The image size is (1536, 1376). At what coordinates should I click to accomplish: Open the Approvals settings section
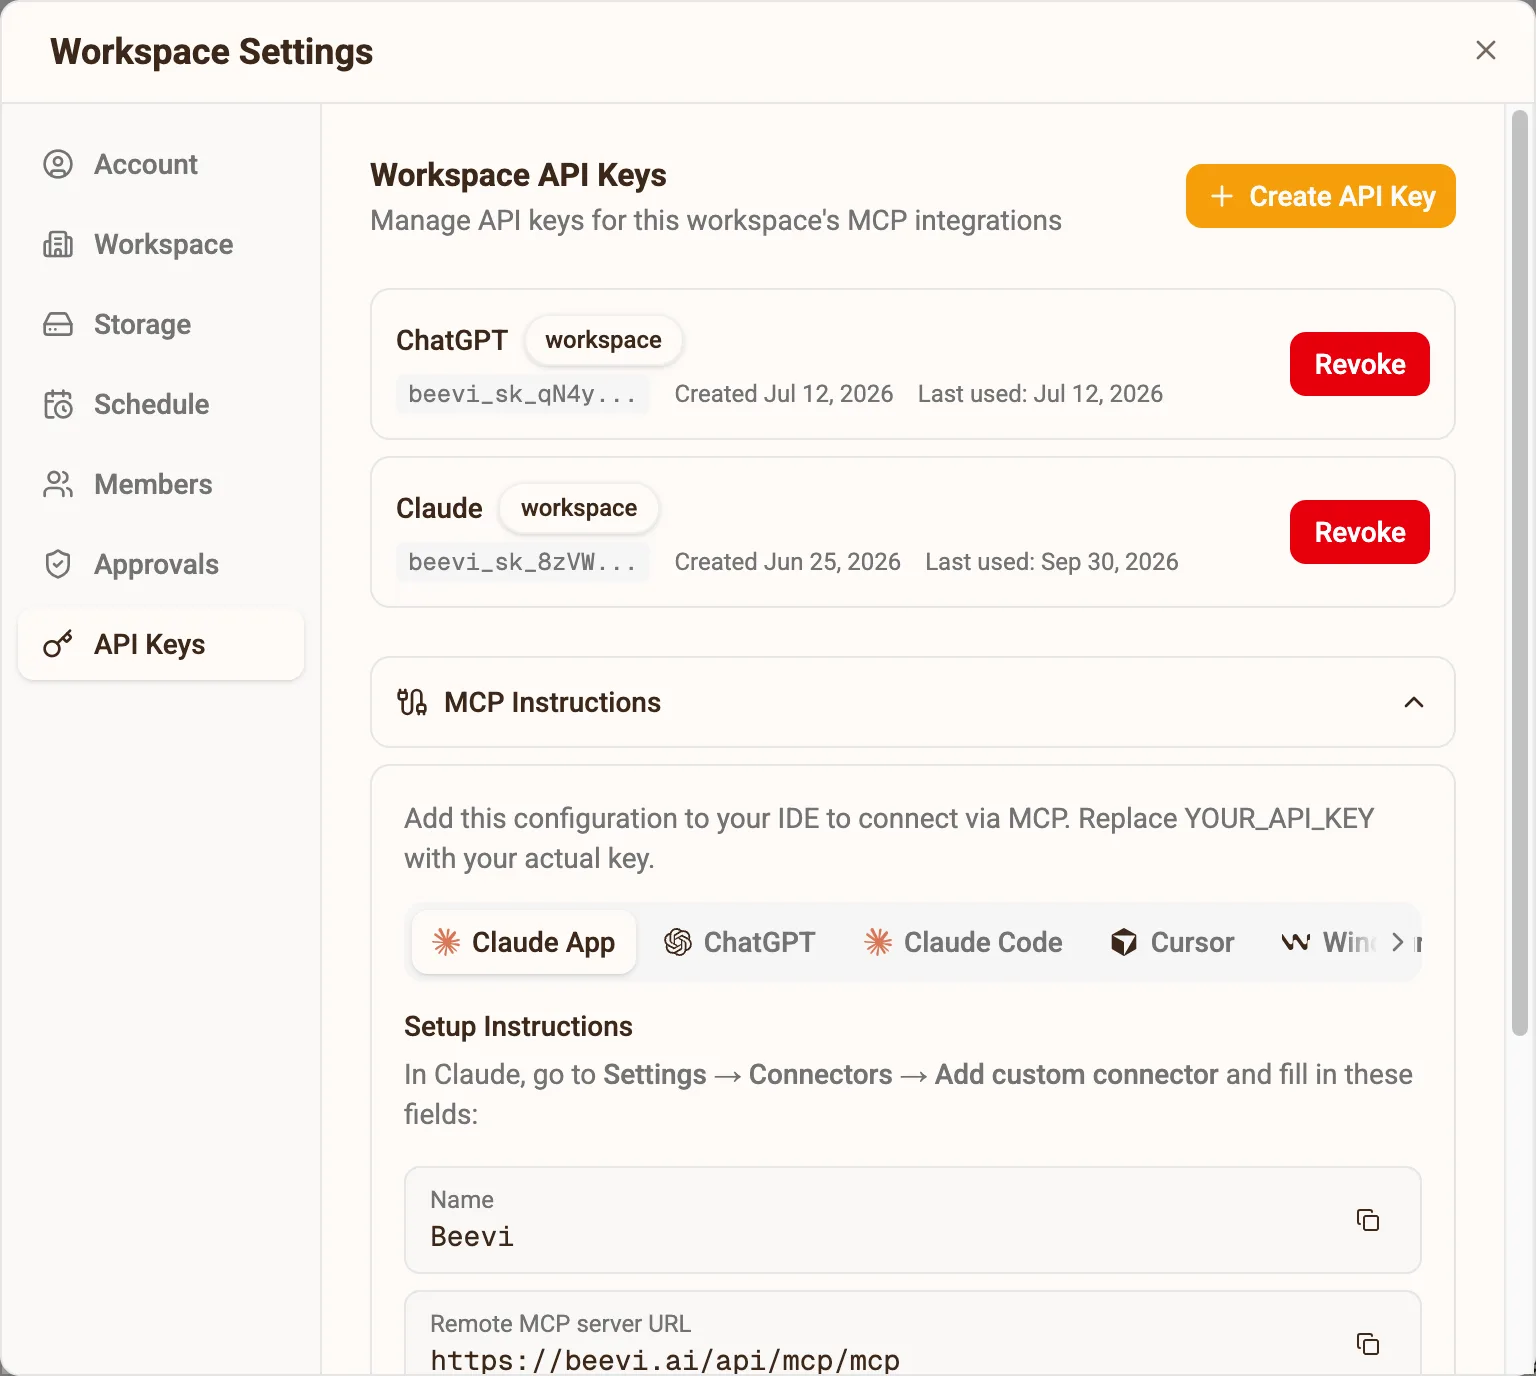click(161, 564)
